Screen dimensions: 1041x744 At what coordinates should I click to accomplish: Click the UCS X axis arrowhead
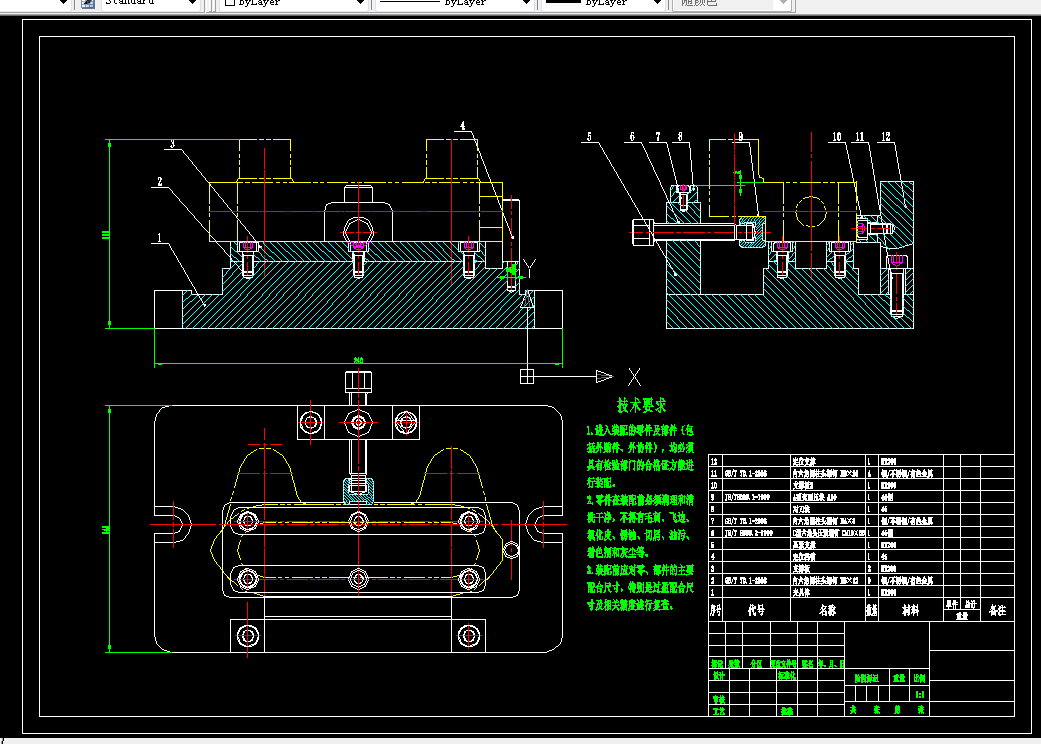[603, 376]
